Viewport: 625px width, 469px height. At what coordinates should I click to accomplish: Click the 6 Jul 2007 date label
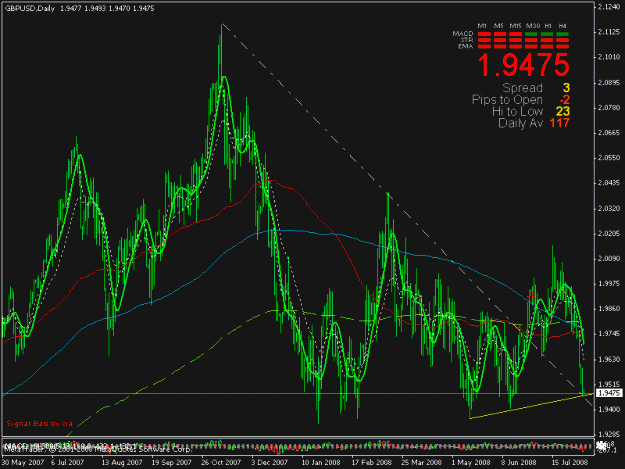[x=67, y=462]
